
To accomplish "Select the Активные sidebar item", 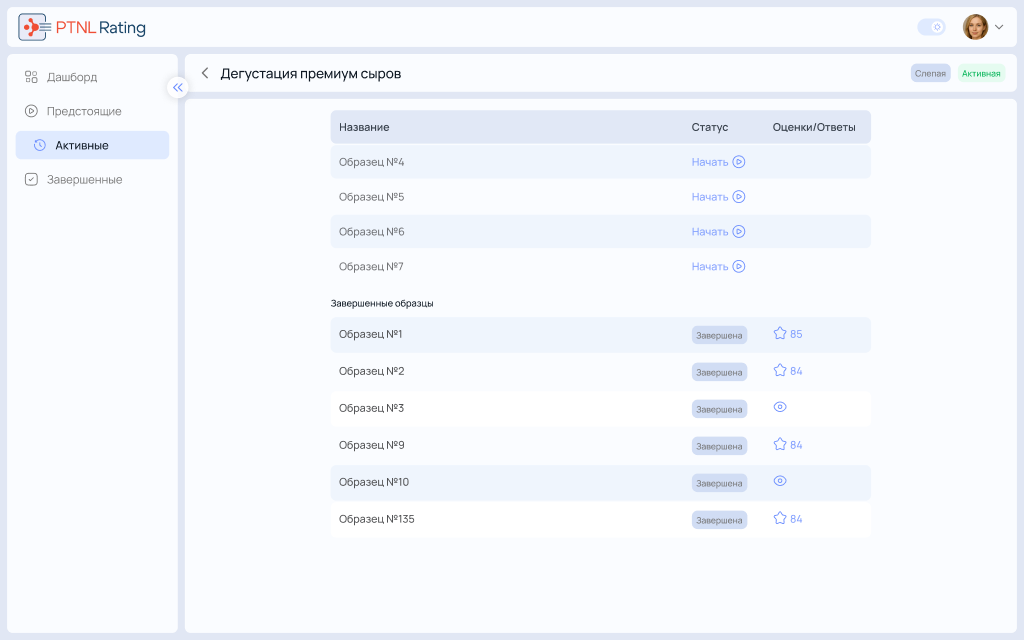I will [92, 145].
